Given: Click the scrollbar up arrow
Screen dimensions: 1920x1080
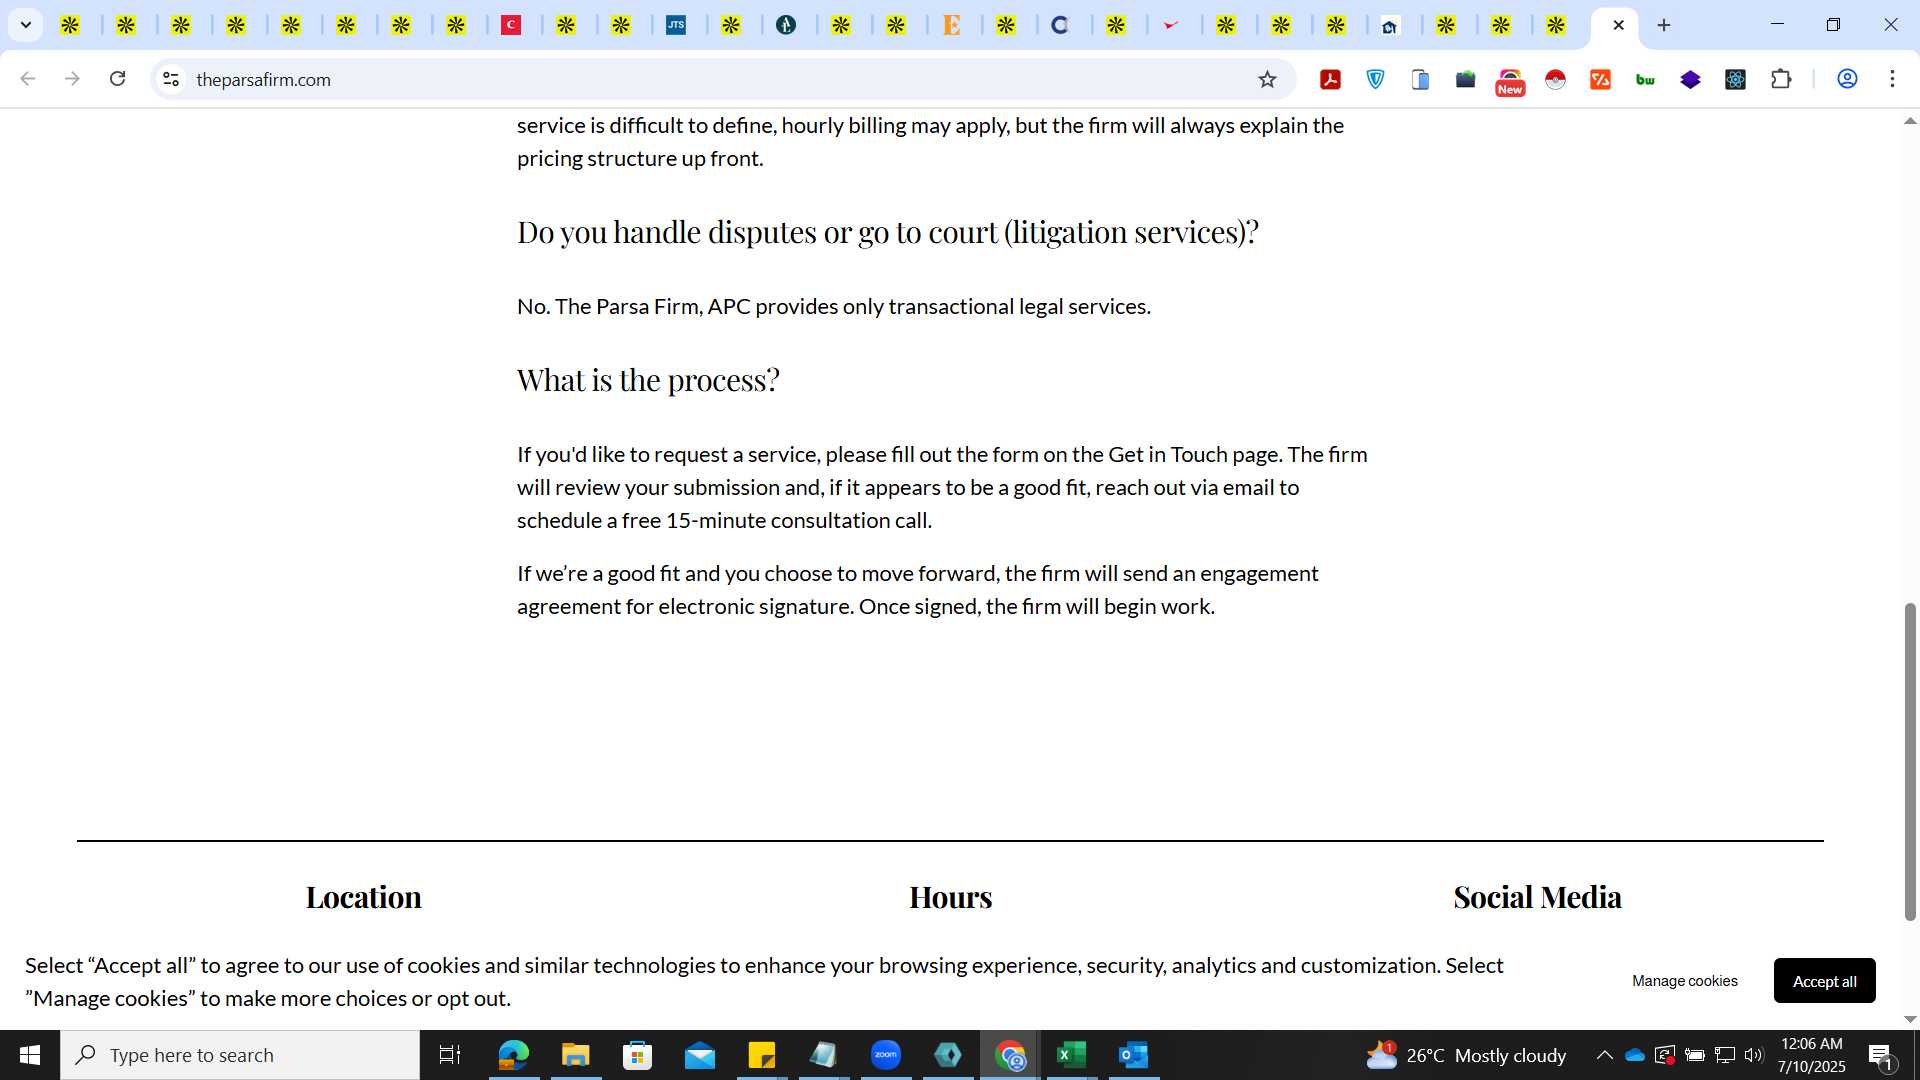Looking at the screenshot, I should click(x=1910, y=121).
